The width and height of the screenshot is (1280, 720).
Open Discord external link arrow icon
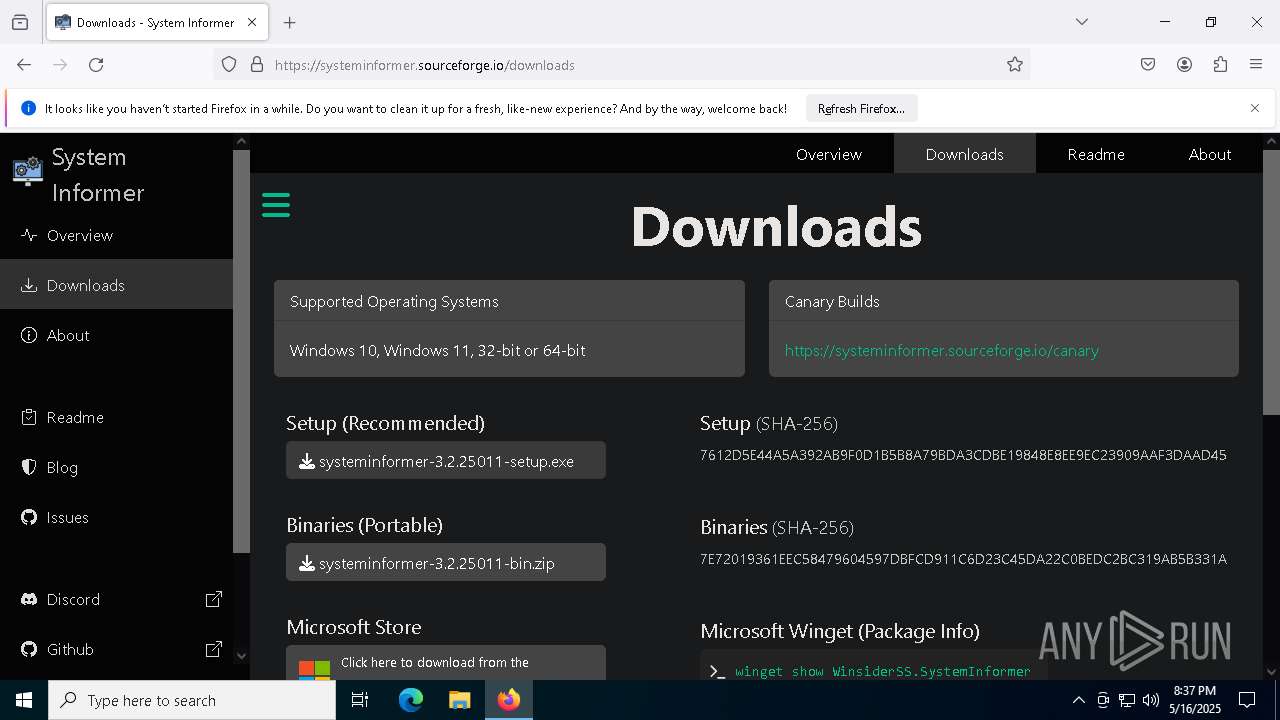(x=214, y=599)
